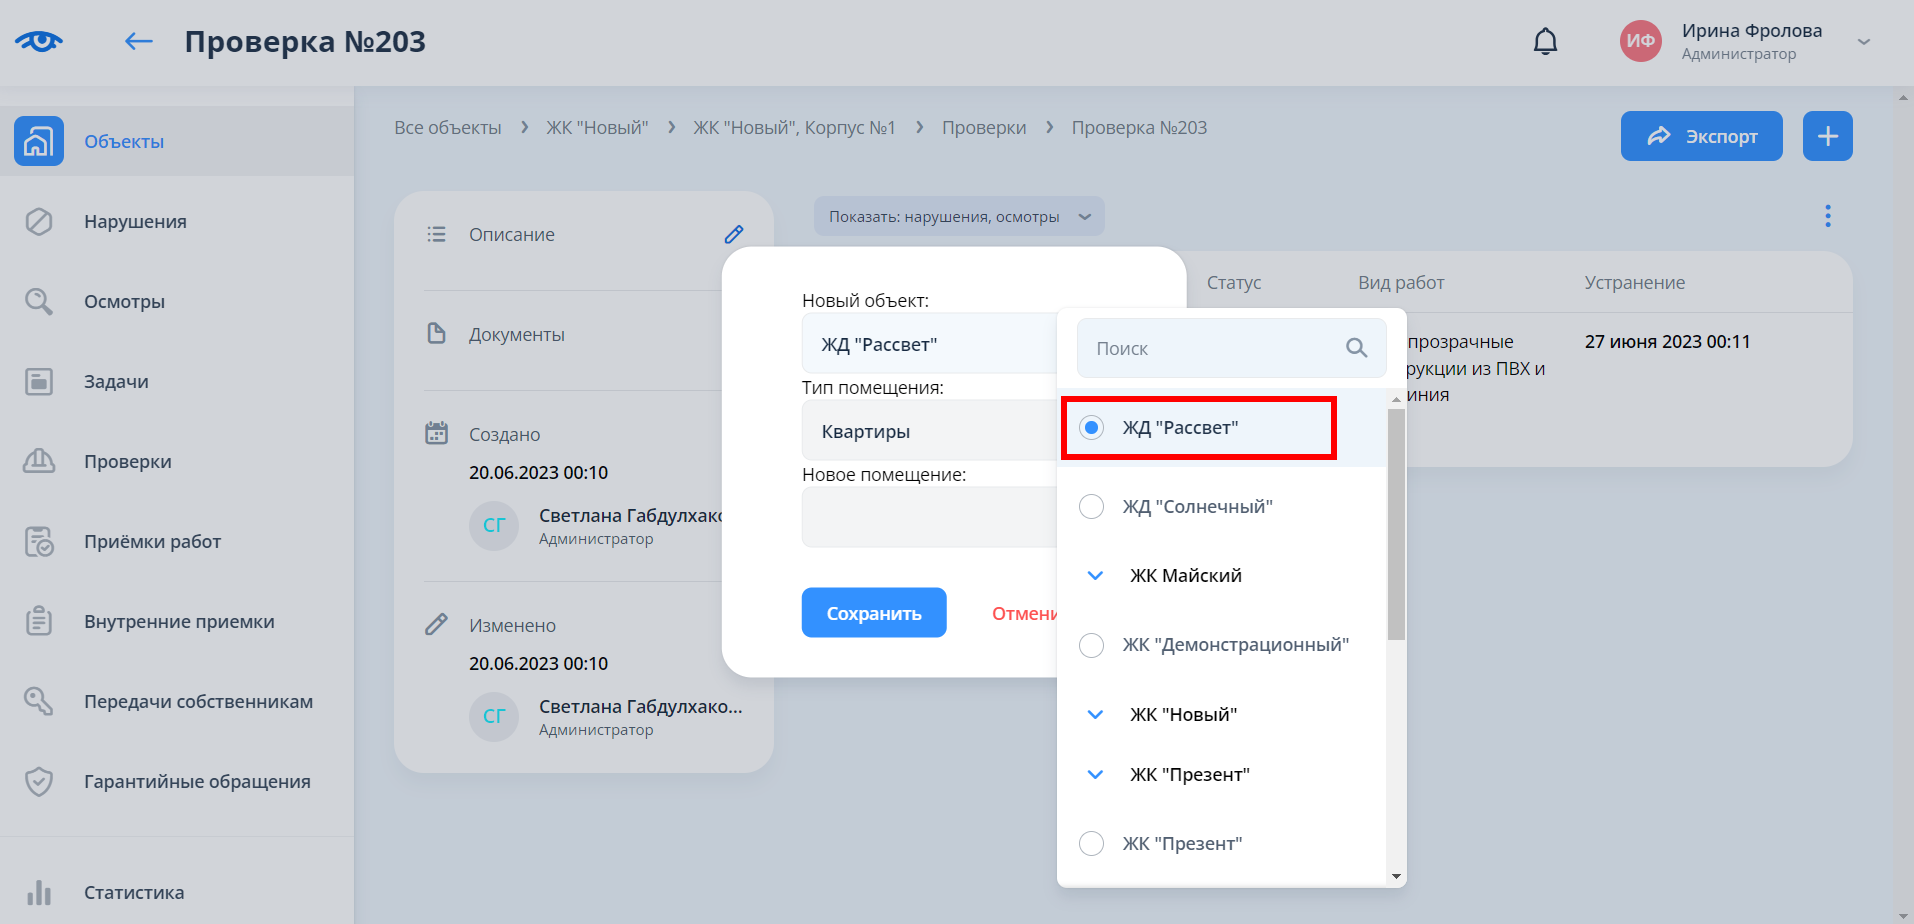Go to Осмотры in the sidebar
Screen dimensions: 1914x924
coord(124,301)
